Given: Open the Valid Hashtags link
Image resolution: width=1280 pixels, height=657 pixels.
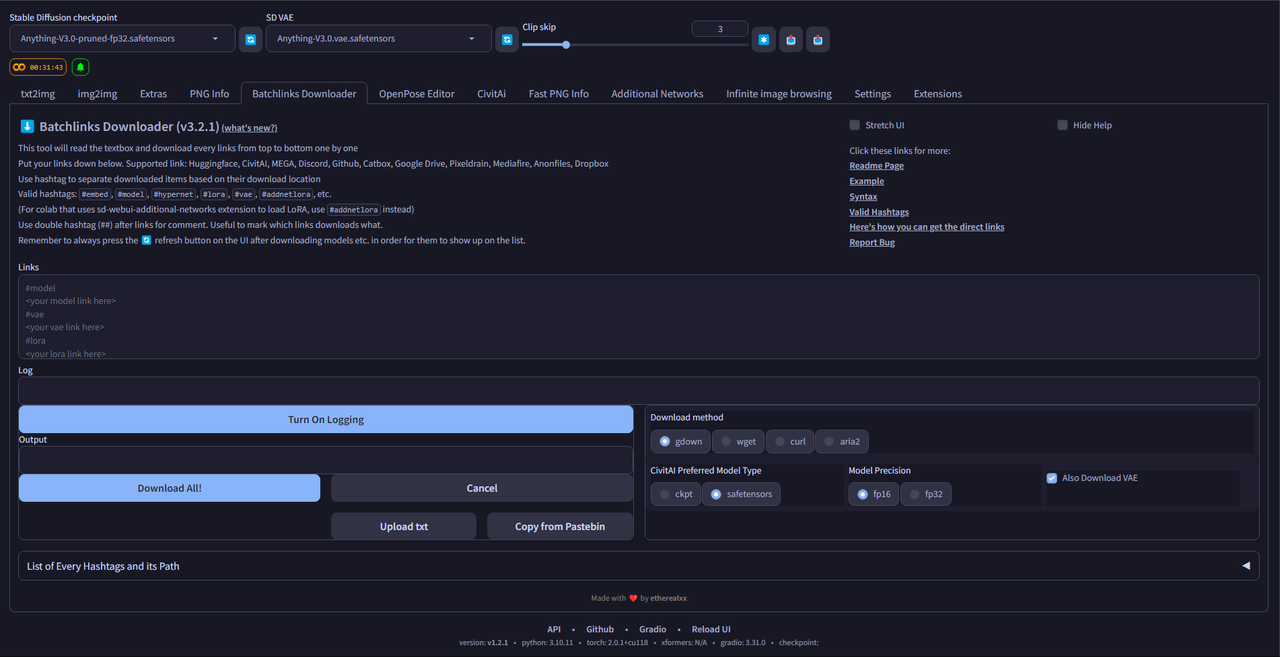Looking at the screenshot, I should tap(879, 212).
